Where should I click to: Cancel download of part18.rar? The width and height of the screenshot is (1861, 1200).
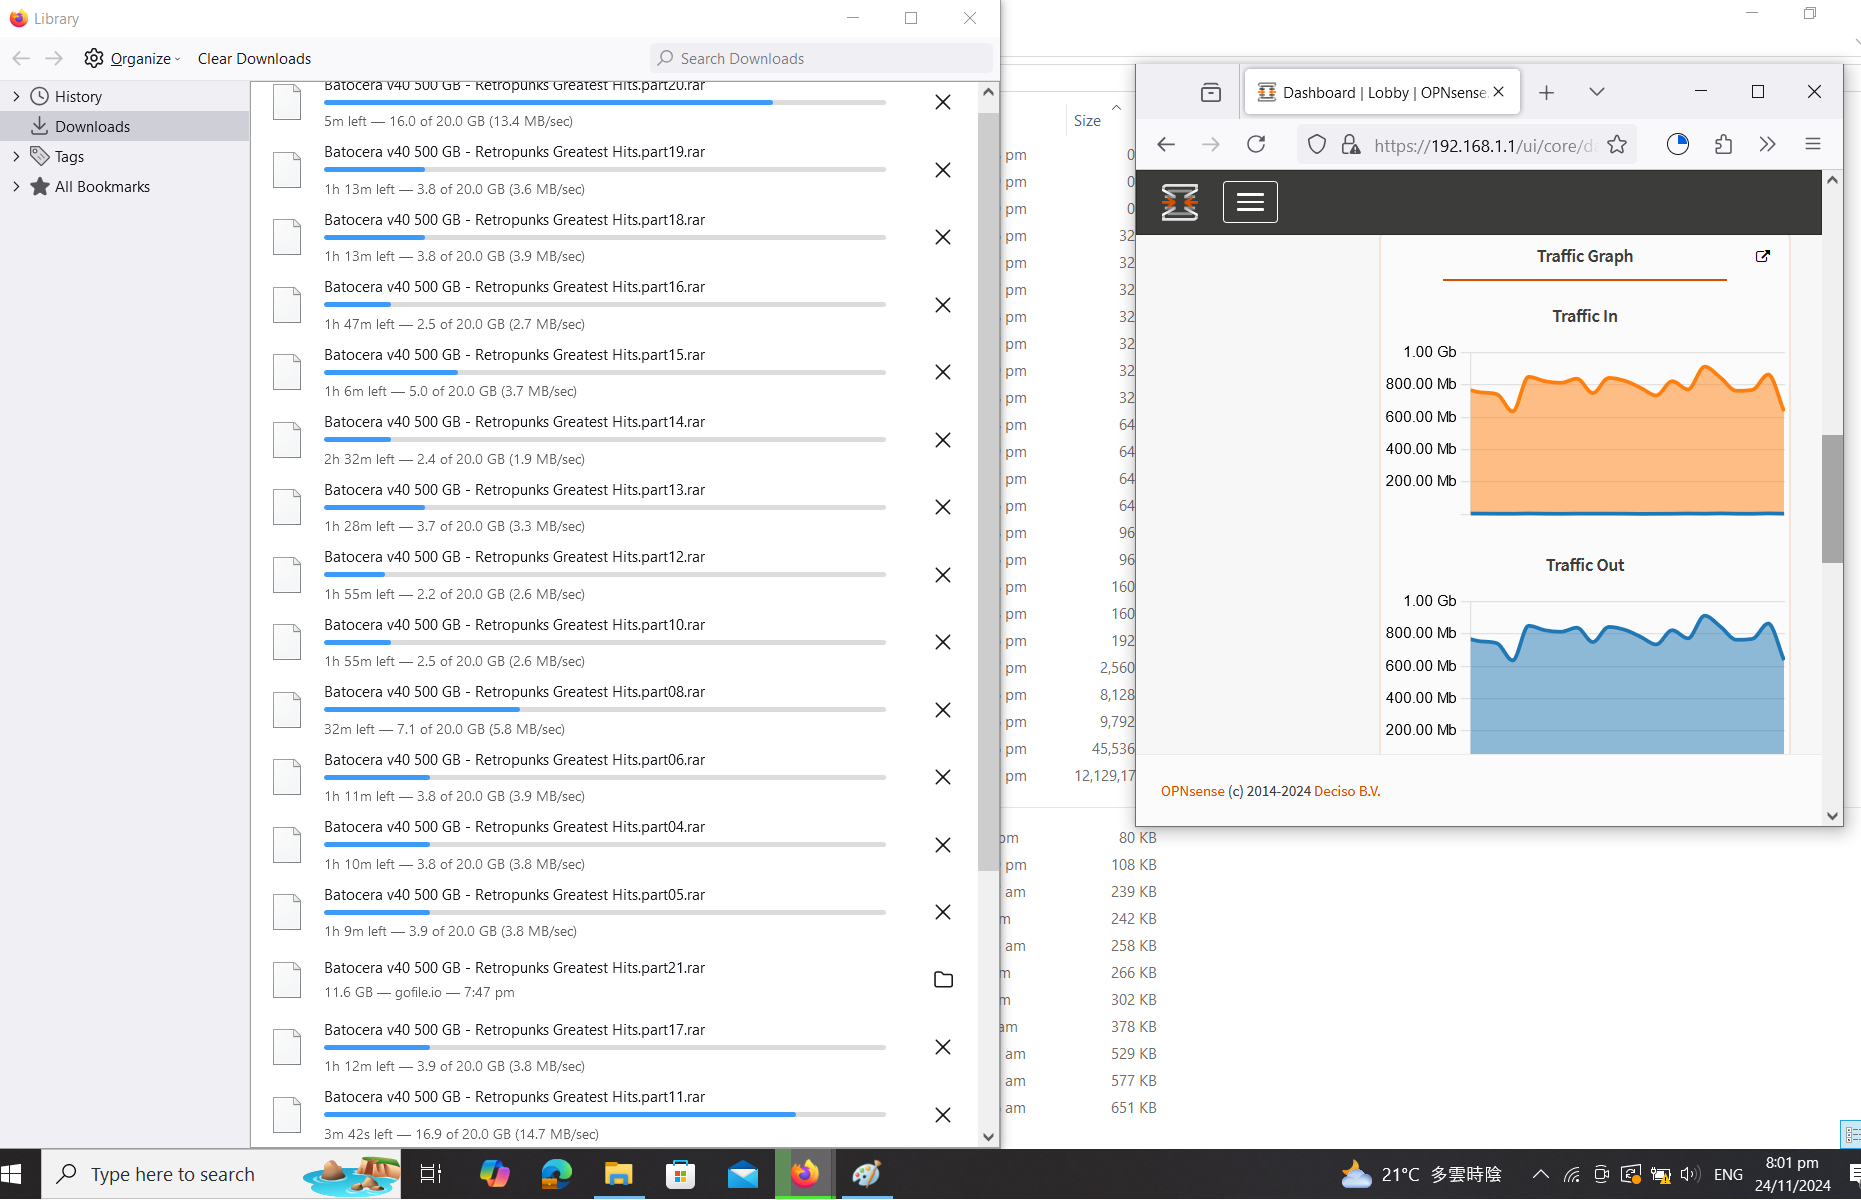[x=942, y=237]
